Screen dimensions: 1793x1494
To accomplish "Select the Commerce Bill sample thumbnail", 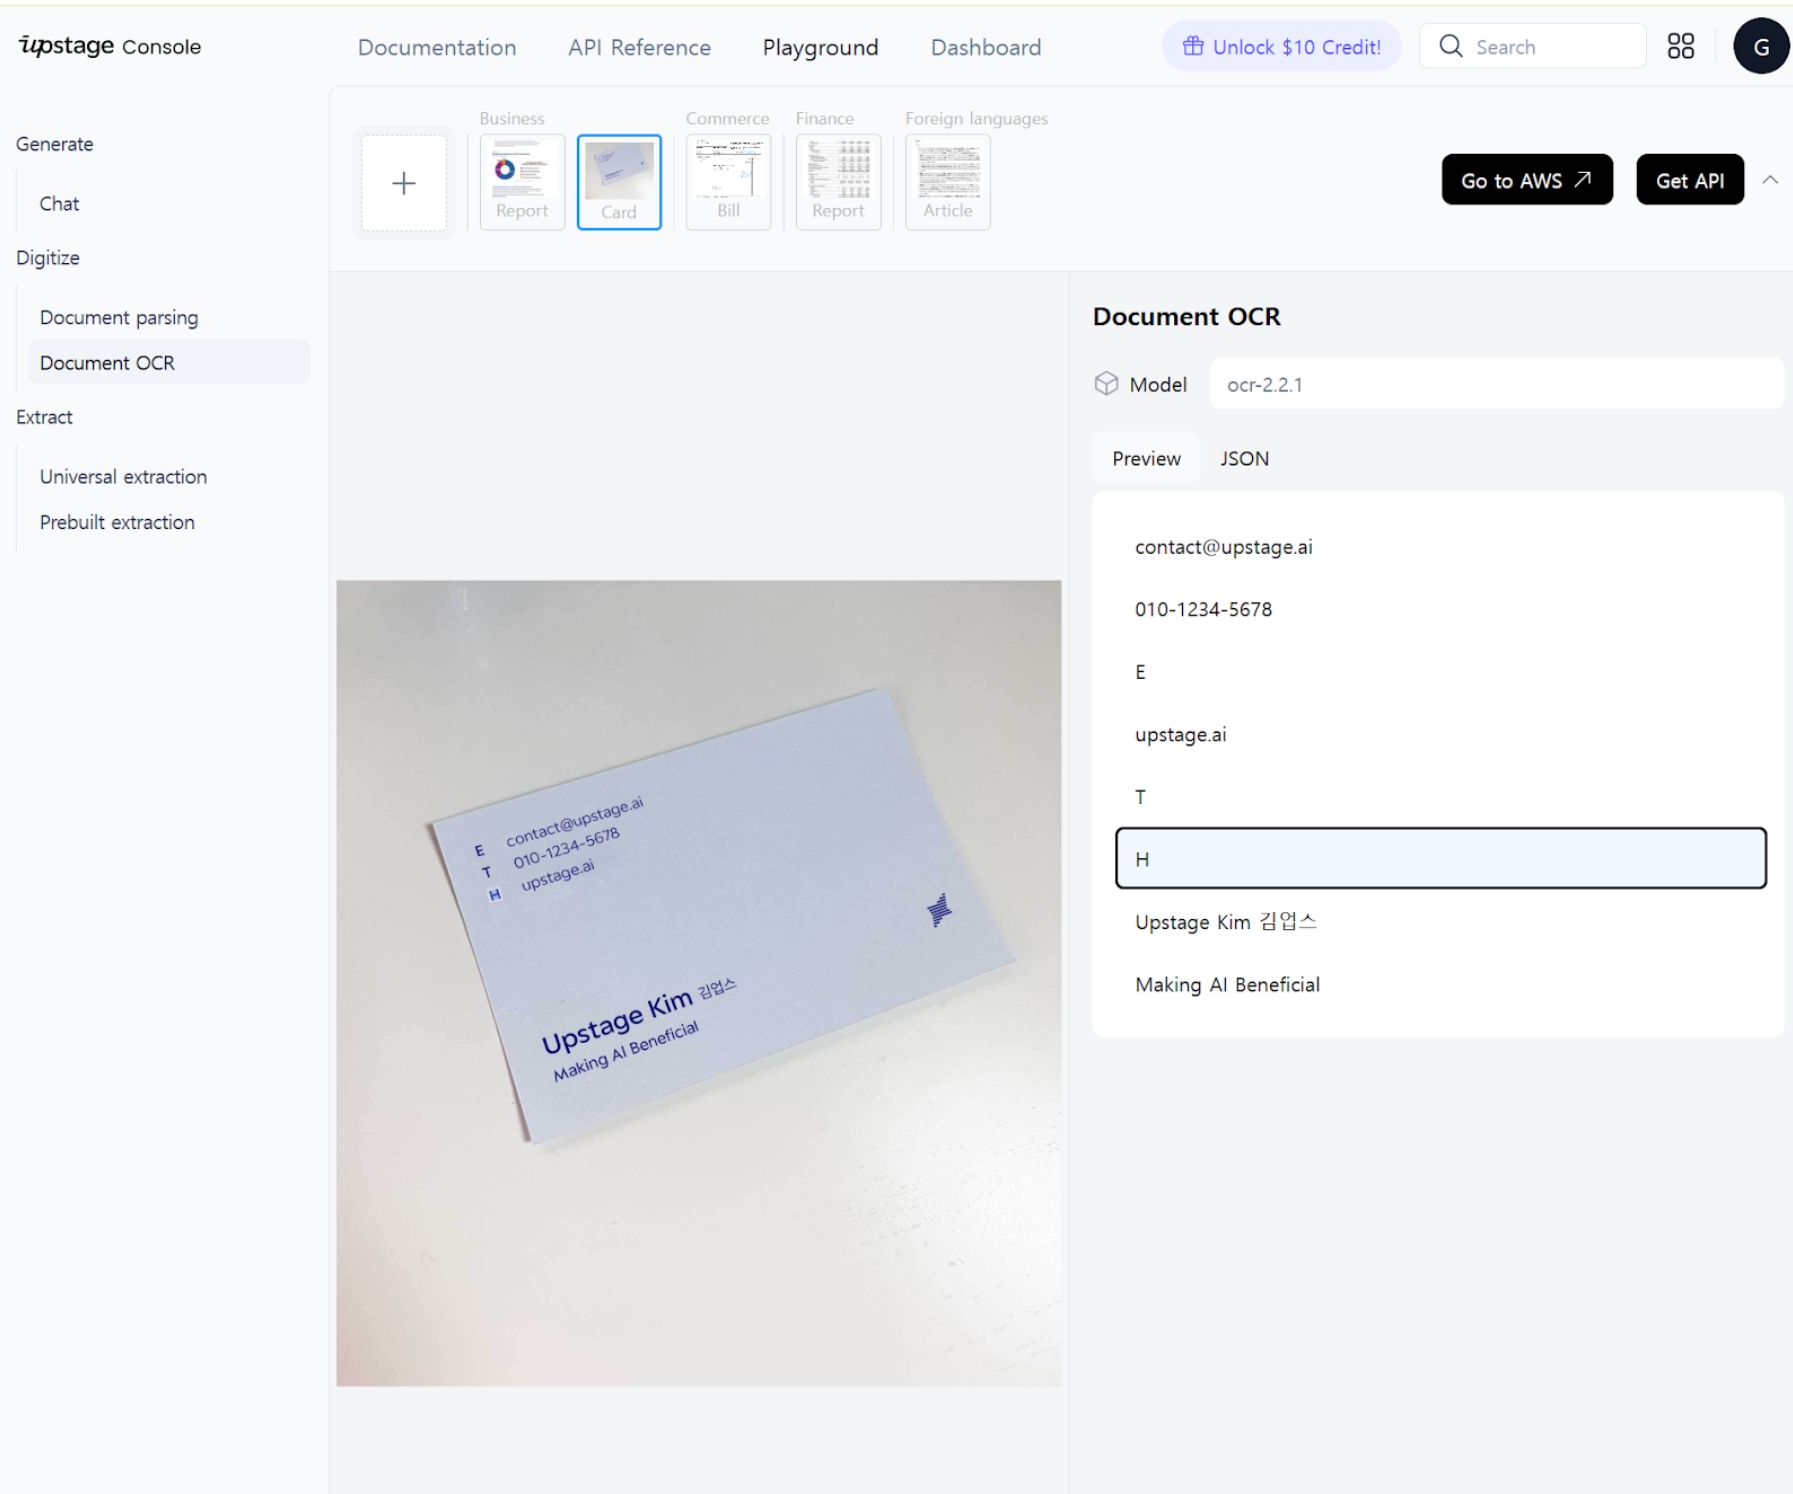I will tap(728, 182).
